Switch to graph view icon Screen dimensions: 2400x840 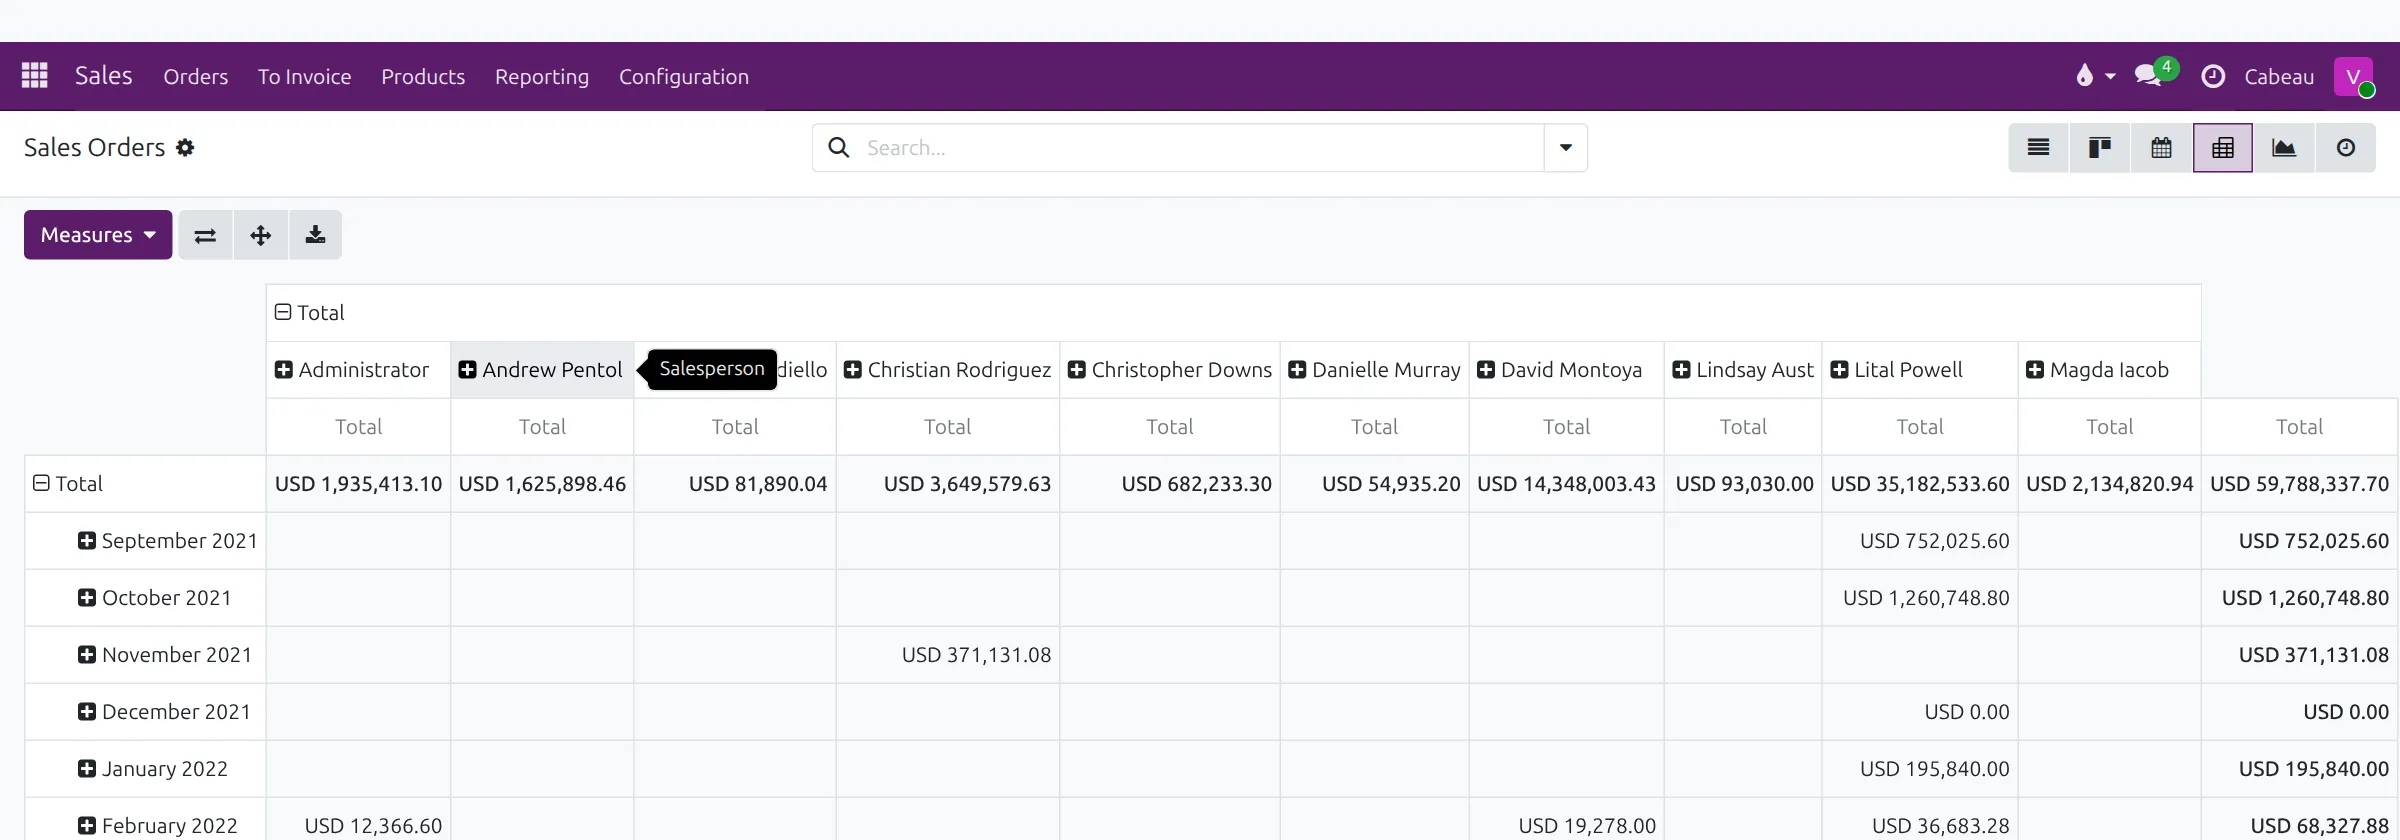[x=2284, y=148]
